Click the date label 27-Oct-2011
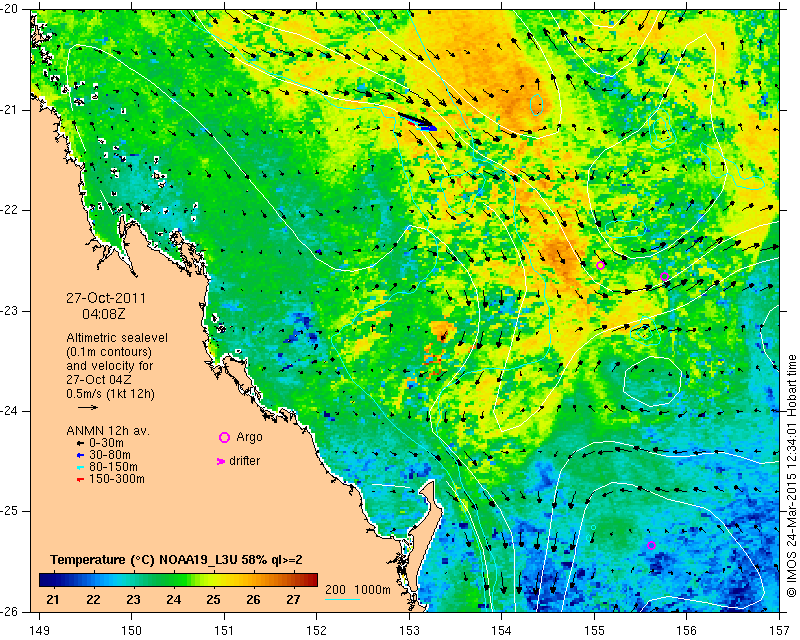The image size is (800, 640). coord(106,298)
